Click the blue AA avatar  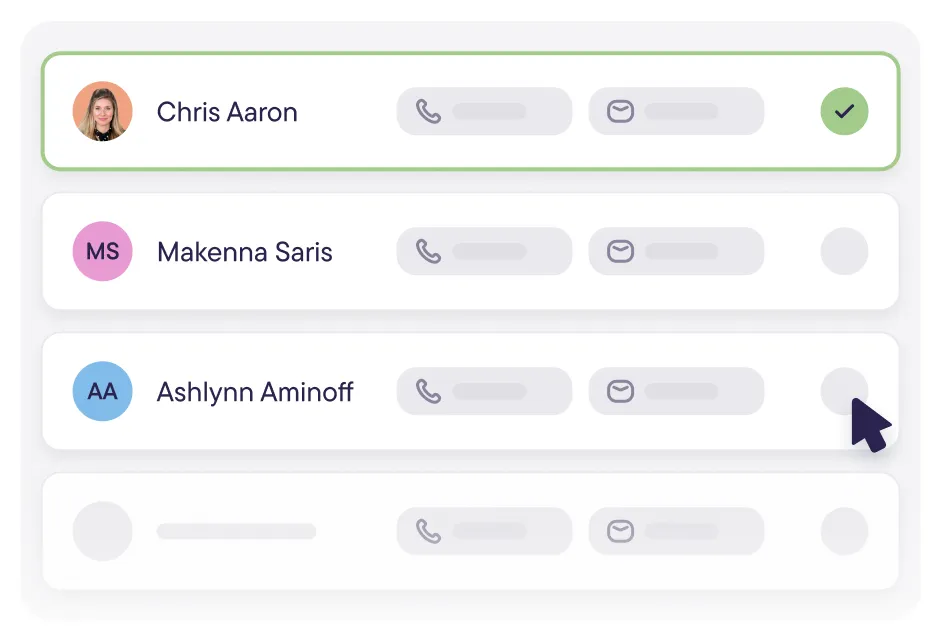(x=103, y=391)
